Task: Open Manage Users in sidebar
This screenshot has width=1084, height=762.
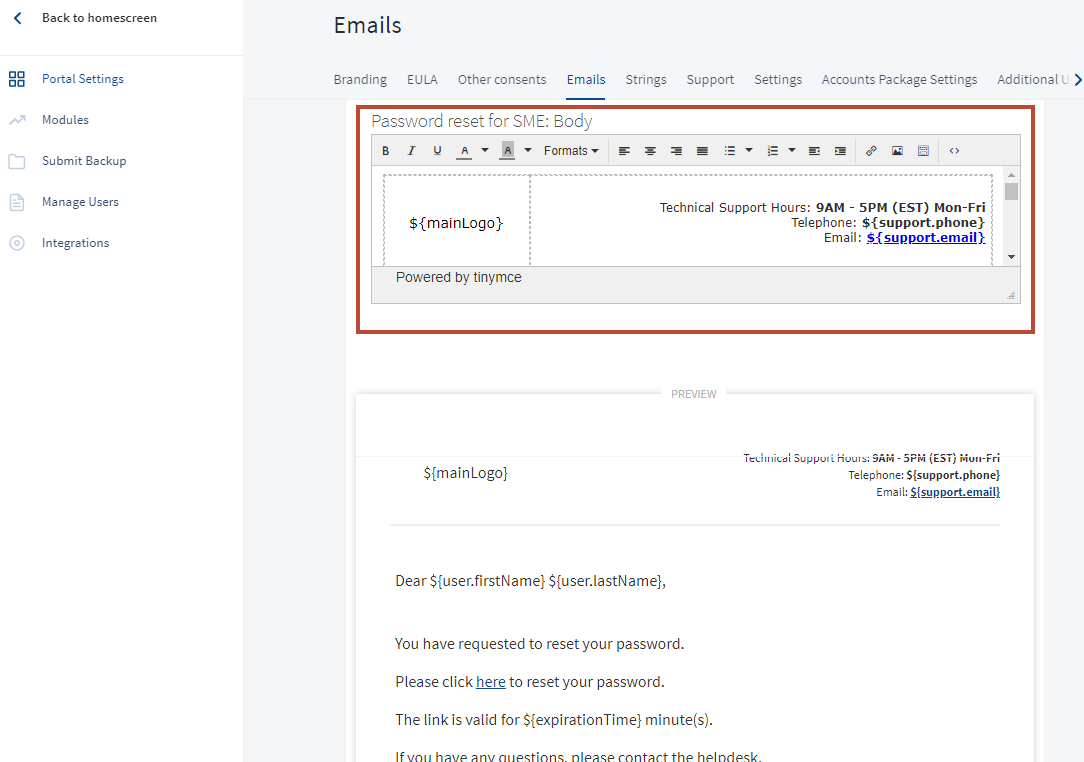Action: coord(80,202)
